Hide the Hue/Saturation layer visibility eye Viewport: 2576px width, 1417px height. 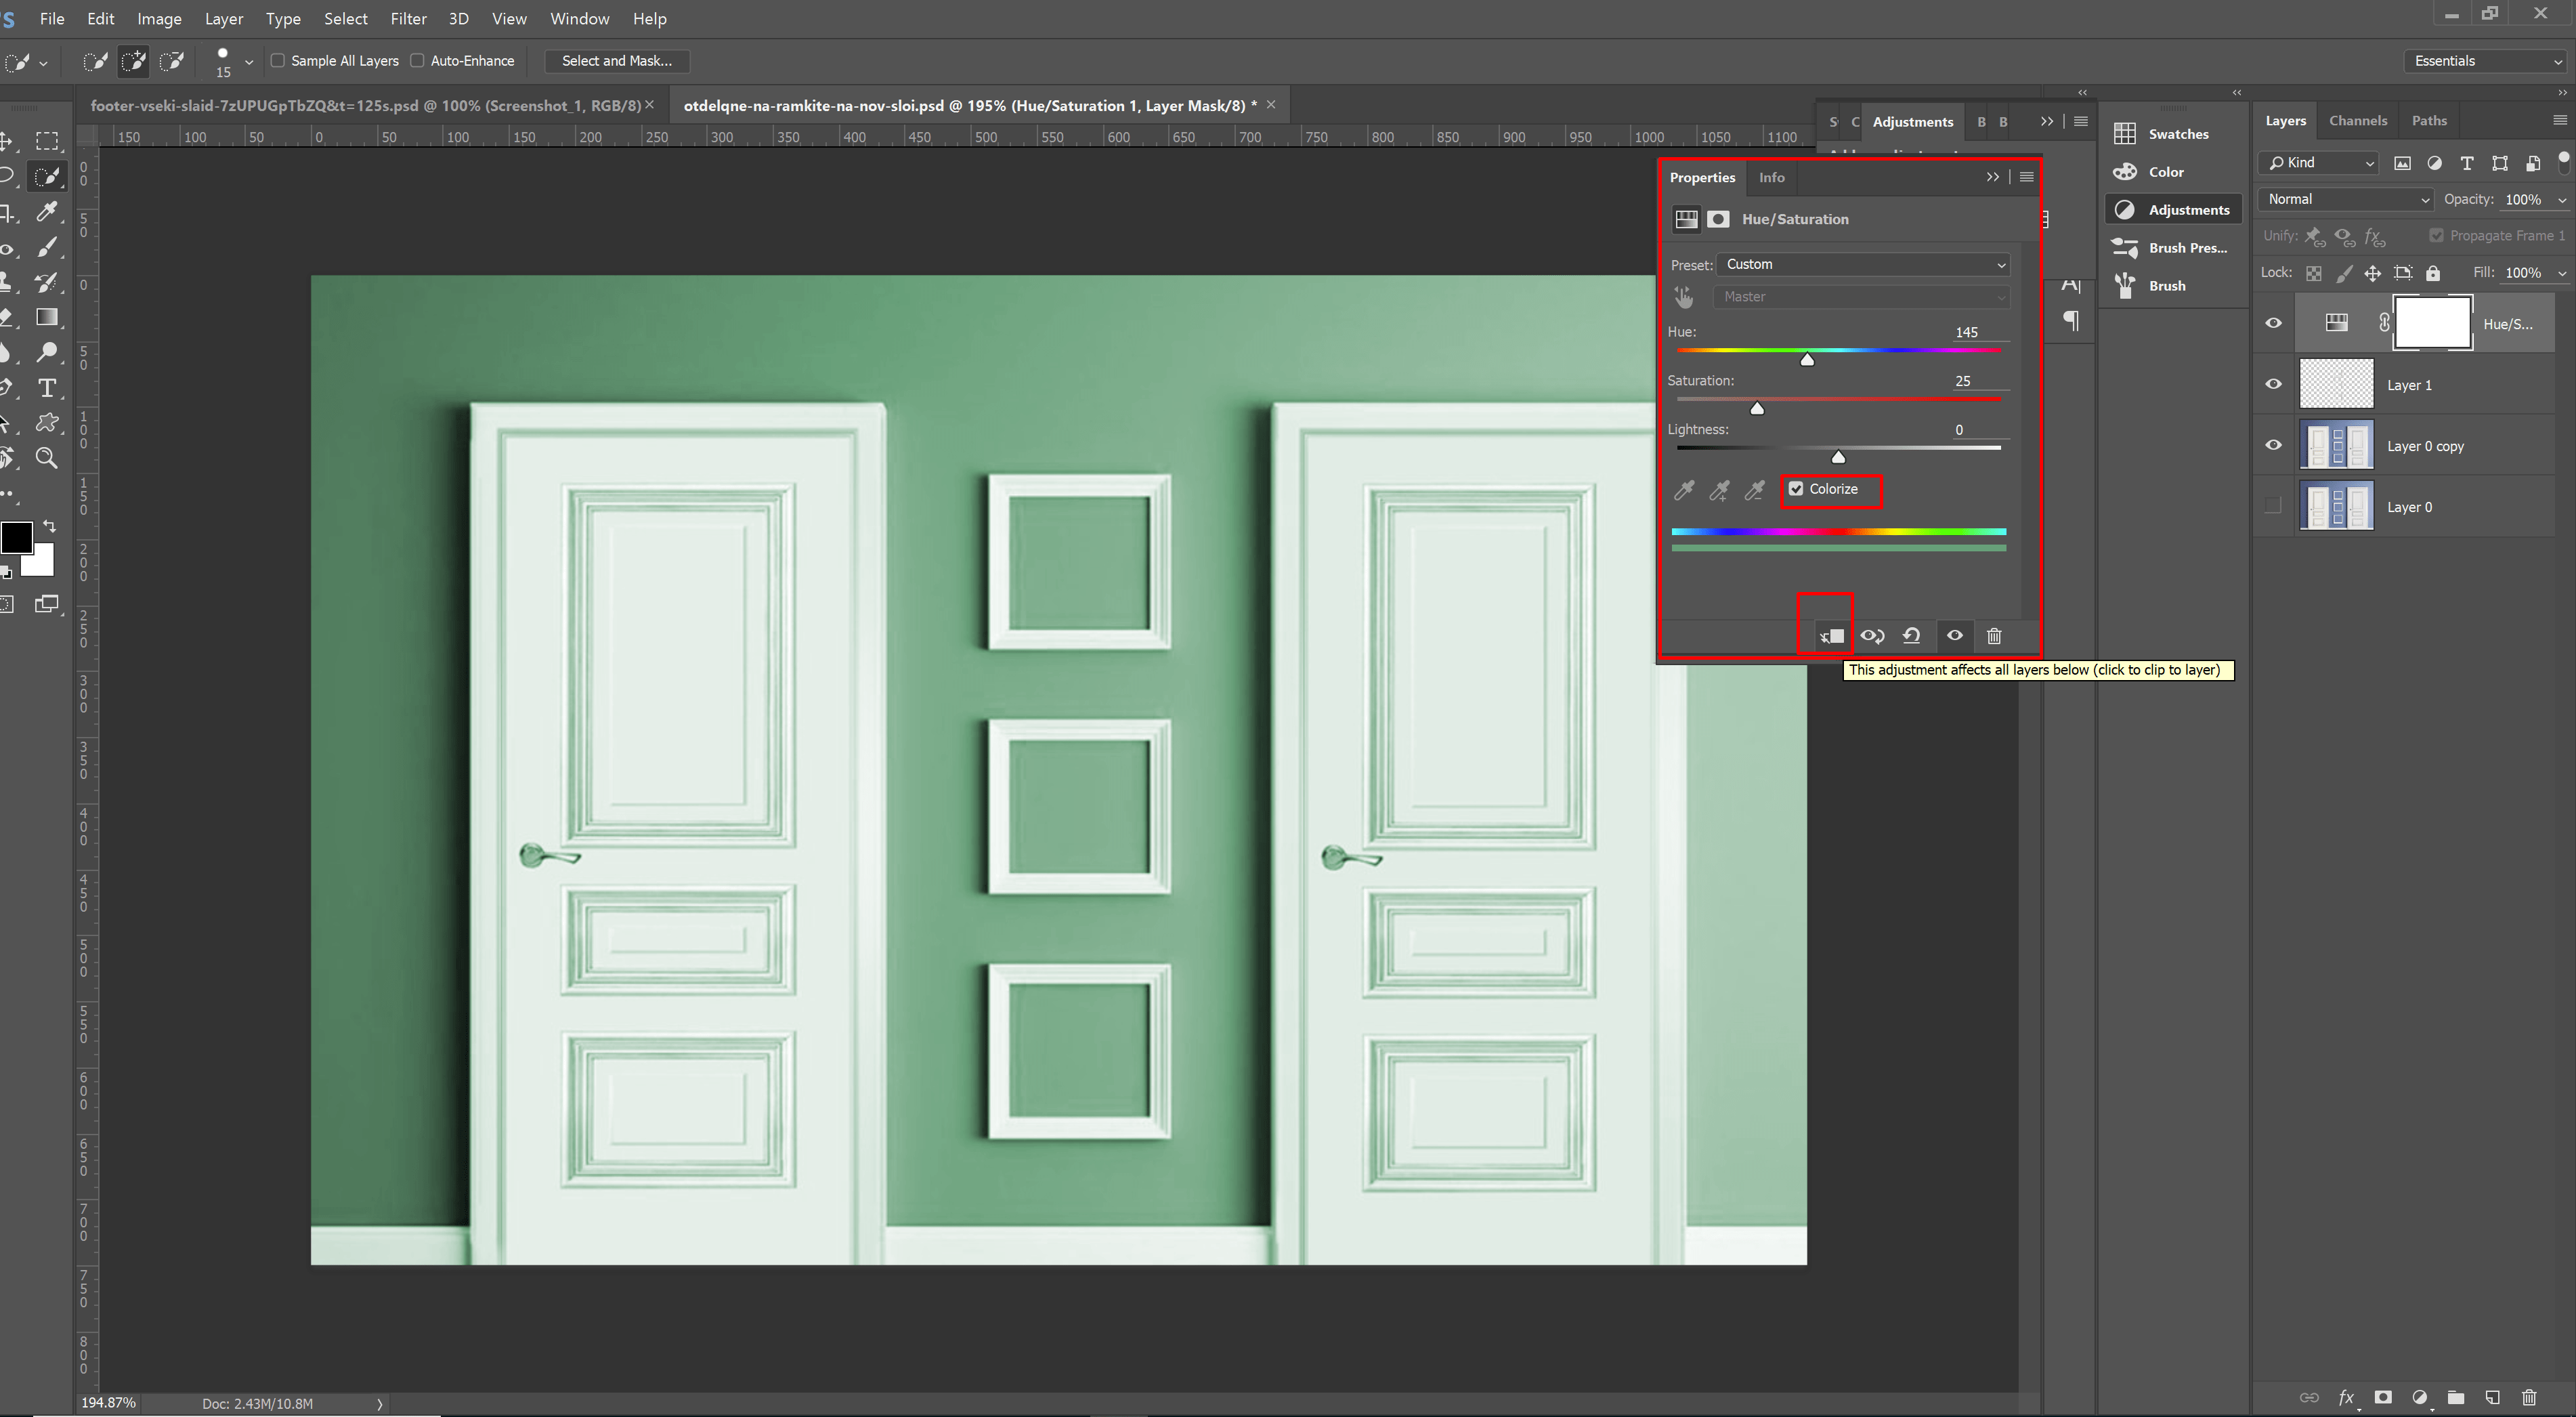point(2273,323)
